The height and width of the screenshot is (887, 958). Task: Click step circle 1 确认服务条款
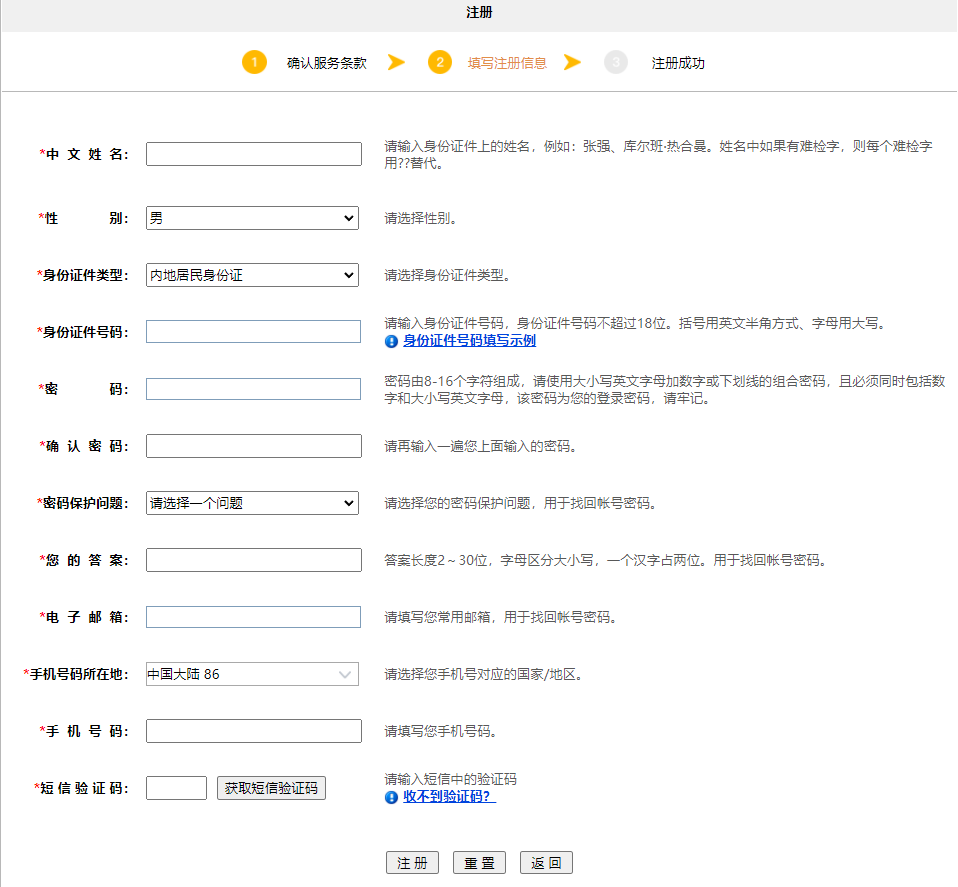[256, 61]
